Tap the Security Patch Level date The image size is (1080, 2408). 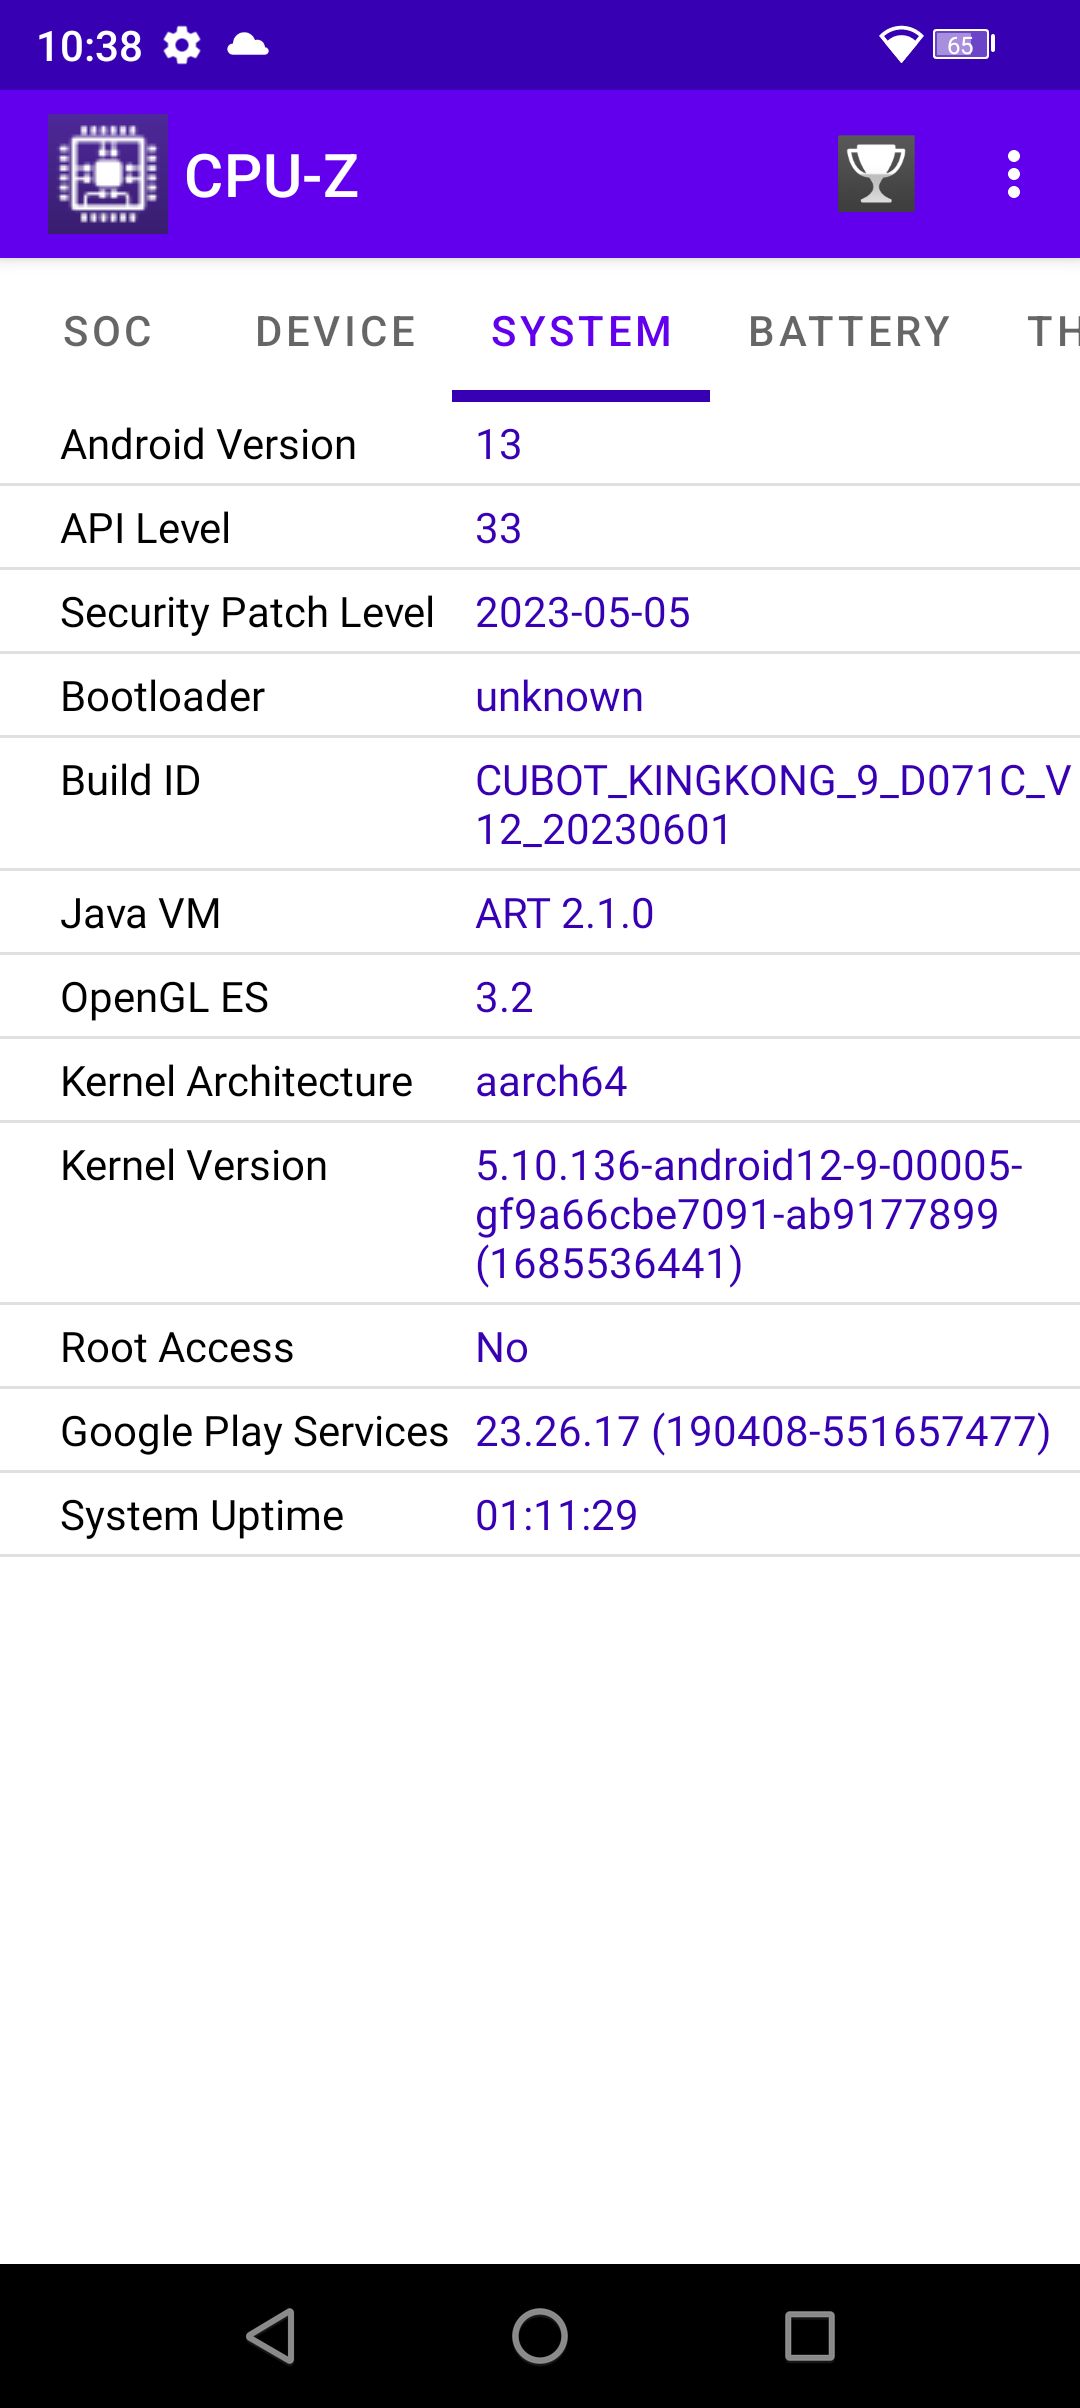coord(583,613)
